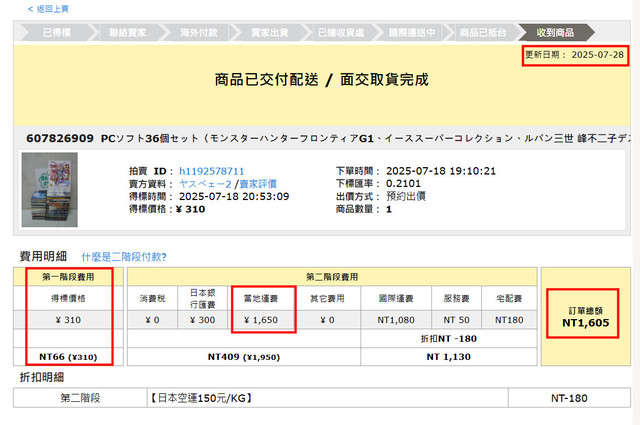Viewport: 640px width, 425px height.
Task: Click exchange rate value 0.2101
Action: [x=403, y=183]
